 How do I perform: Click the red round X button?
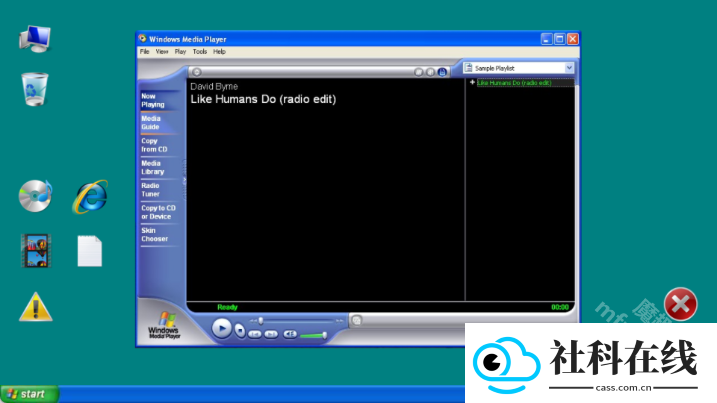coord(680,304)
